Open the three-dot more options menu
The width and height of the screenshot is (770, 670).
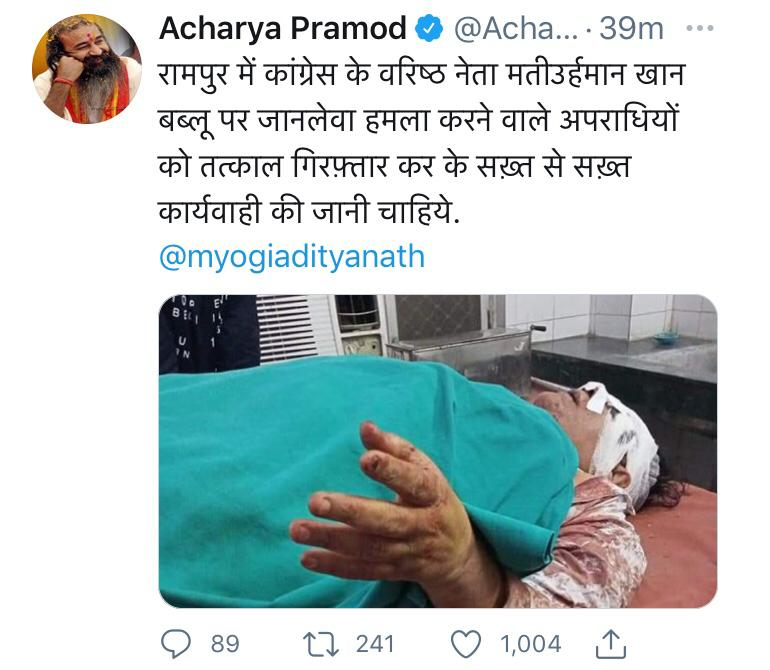click(699, 28)
